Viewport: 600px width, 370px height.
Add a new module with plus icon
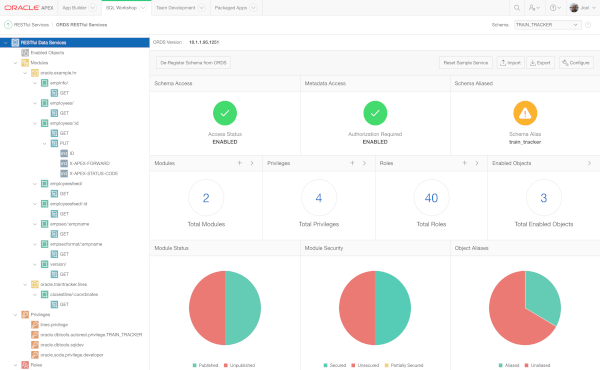[240, 163]
